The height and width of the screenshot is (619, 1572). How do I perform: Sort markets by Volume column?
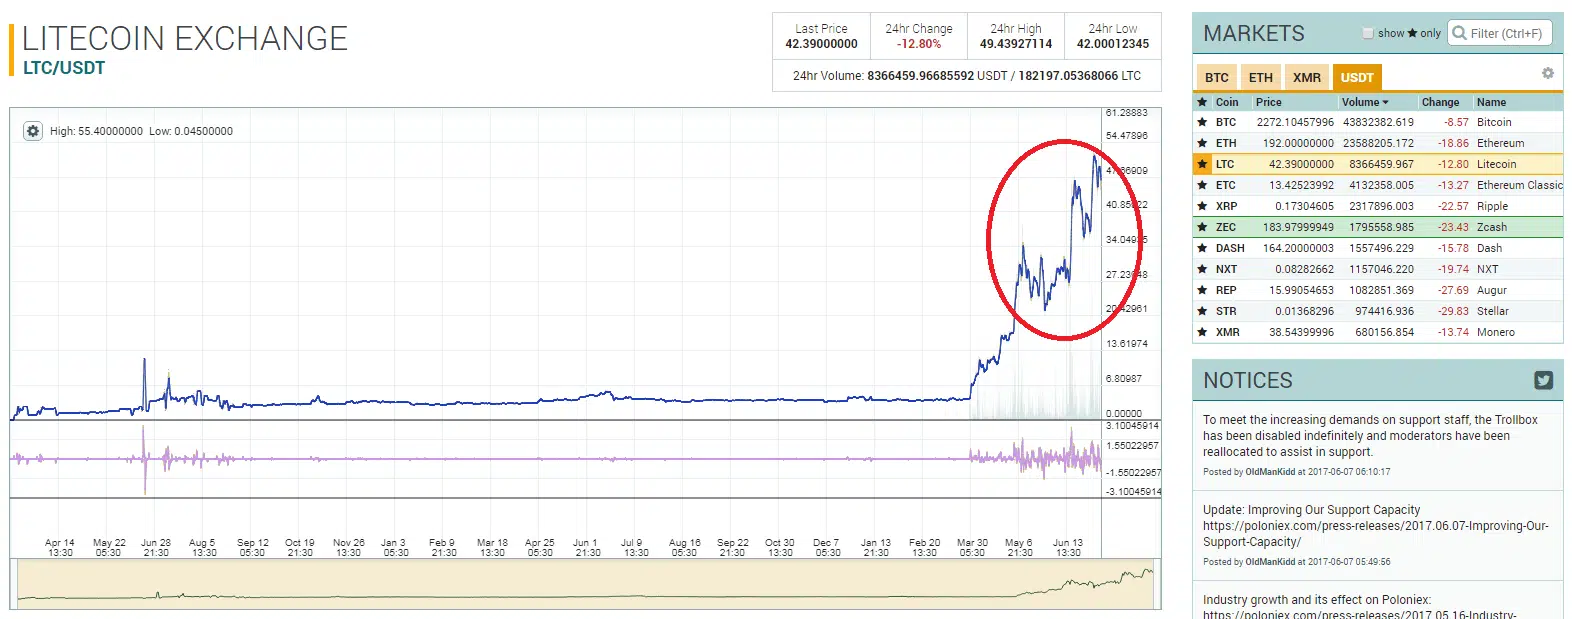(1365, 102)
